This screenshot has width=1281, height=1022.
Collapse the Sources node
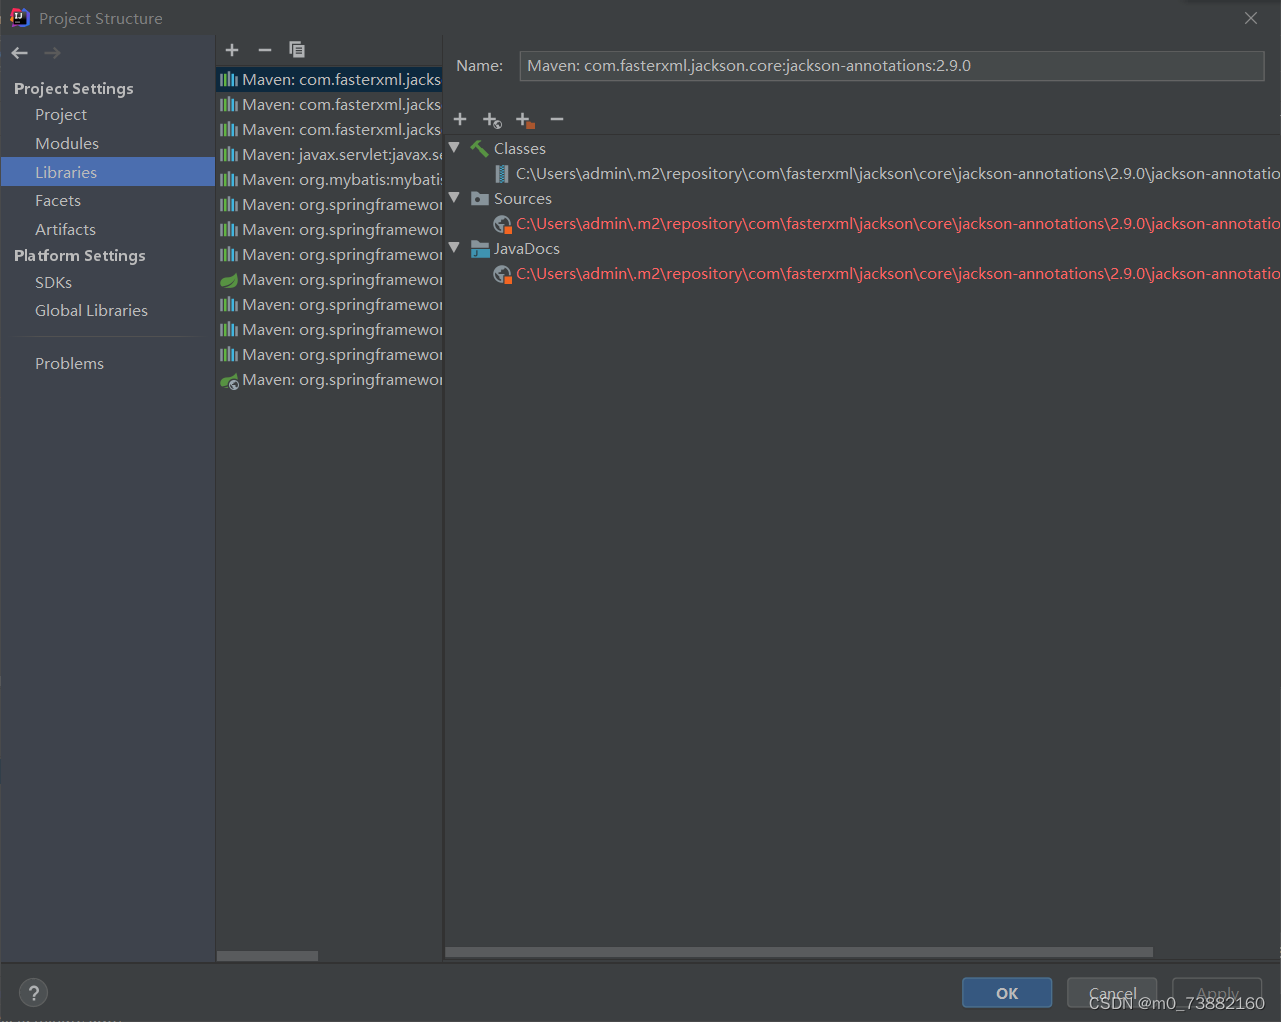[454, 197]
